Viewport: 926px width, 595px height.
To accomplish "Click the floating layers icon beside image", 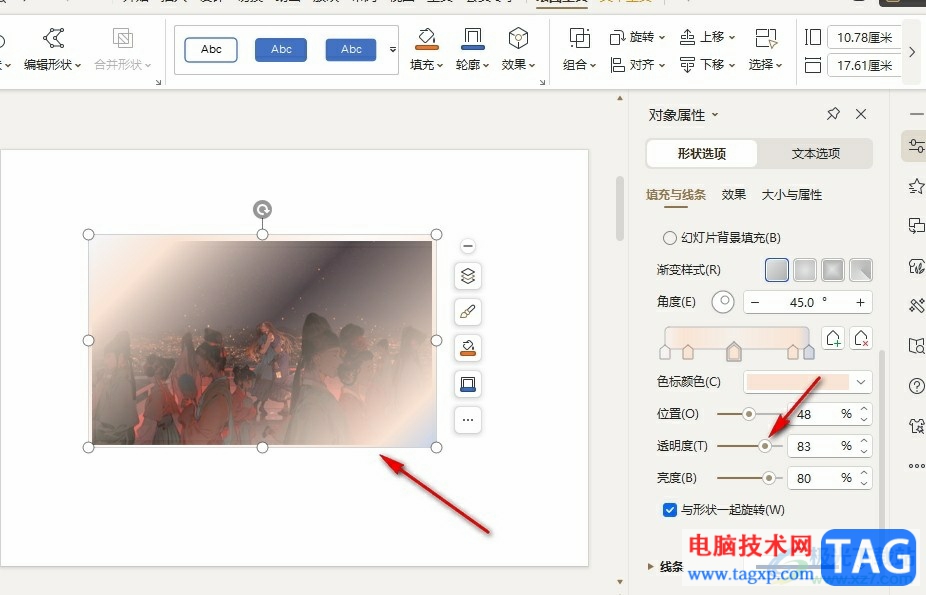I will (468, 276).
